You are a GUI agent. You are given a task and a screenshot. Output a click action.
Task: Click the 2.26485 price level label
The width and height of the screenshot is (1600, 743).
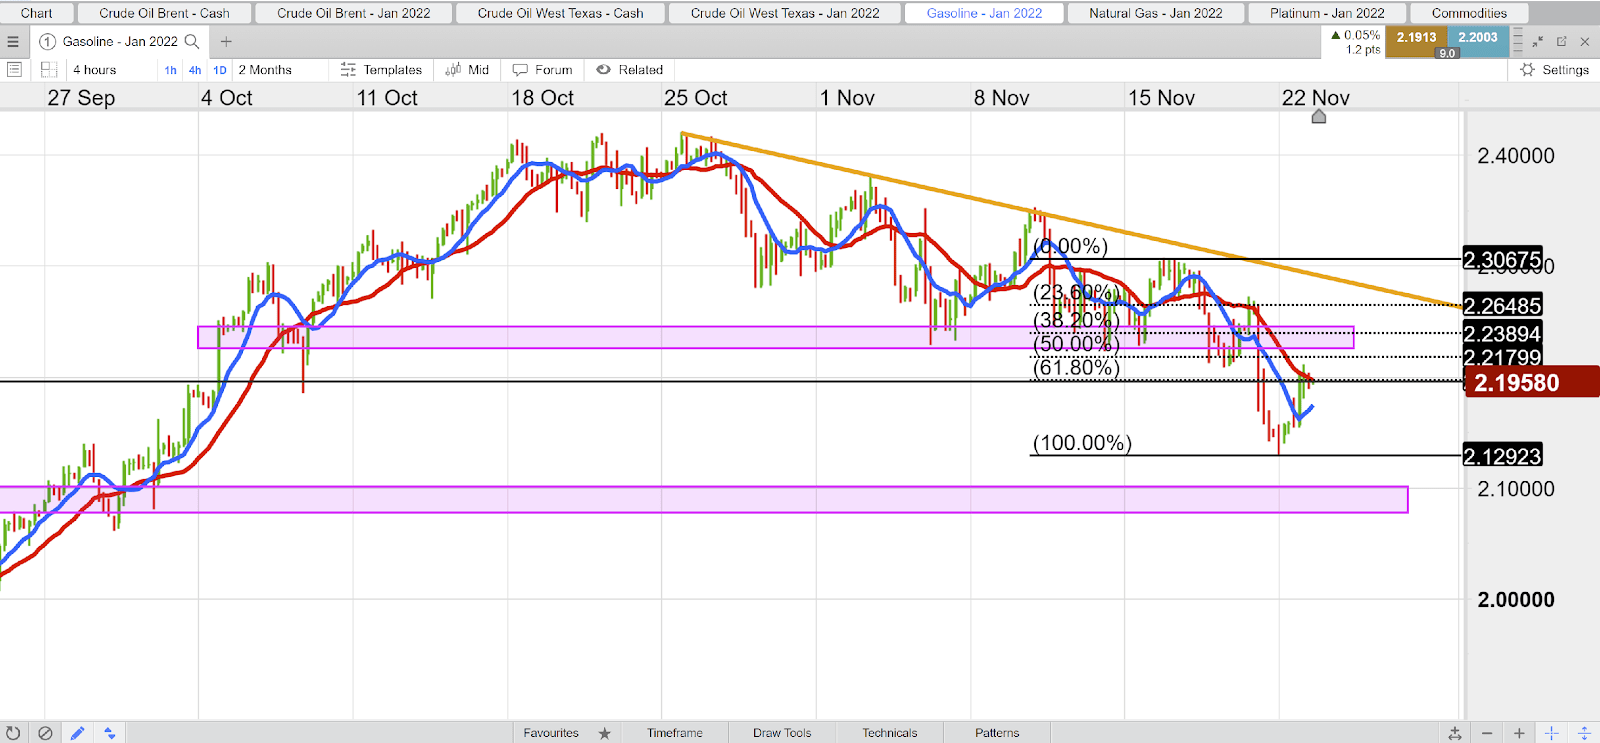coord(1502,306)
